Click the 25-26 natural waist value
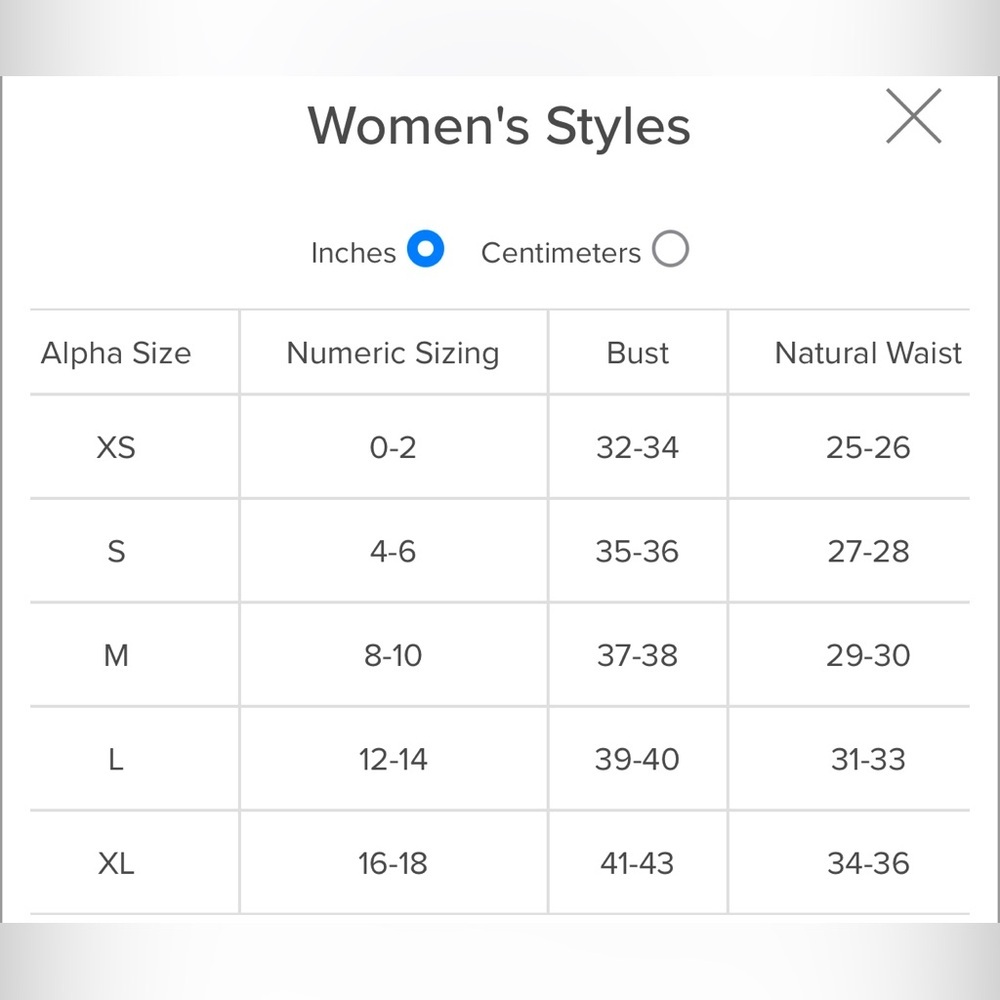The image size is (1000, 1000). coord(868,447)
